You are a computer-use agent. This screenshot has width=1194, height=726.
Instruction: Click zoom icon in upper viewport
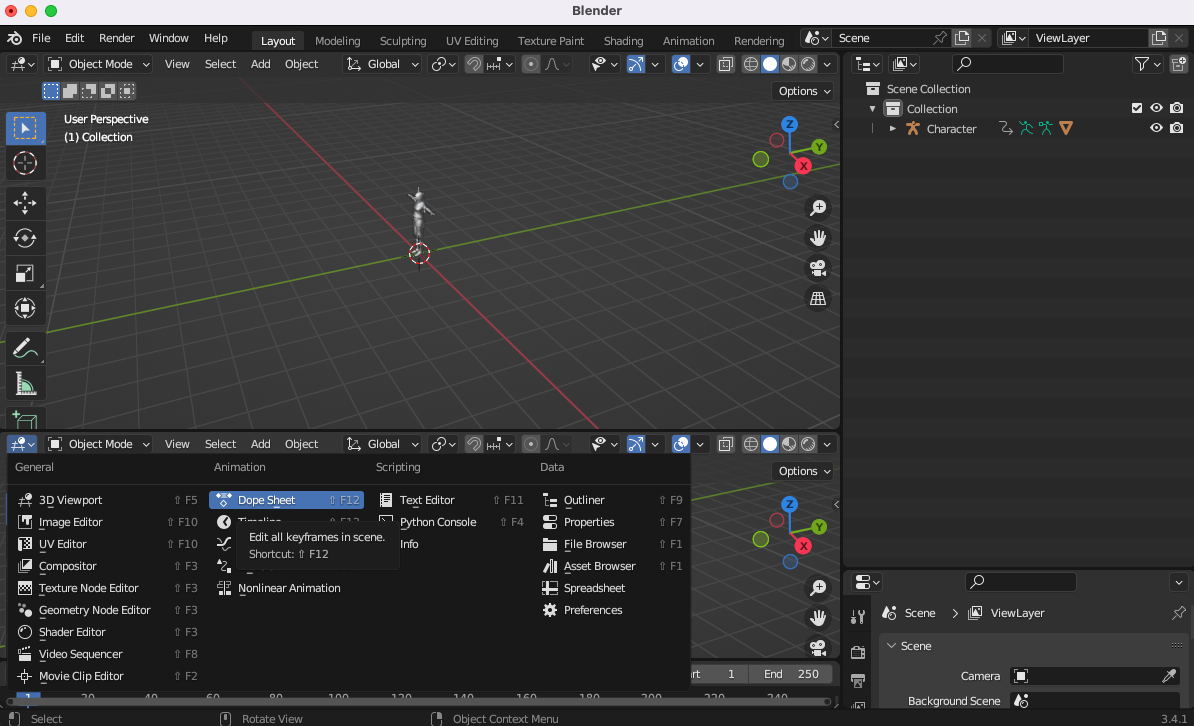click(818, 207)
